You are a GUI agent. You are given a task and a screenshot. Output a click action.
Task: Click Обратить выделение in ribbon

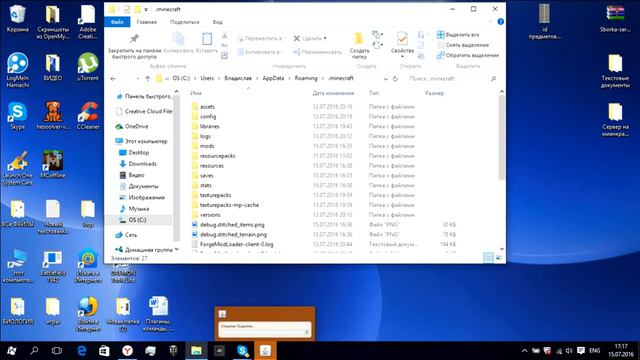pyautogui.click(x=468, y=55)
